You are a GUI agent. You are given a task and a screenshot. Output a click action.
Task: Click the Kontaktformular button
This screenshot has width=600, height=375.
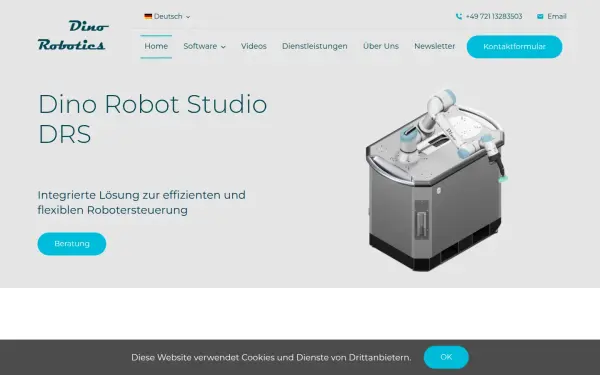point(514,47)
